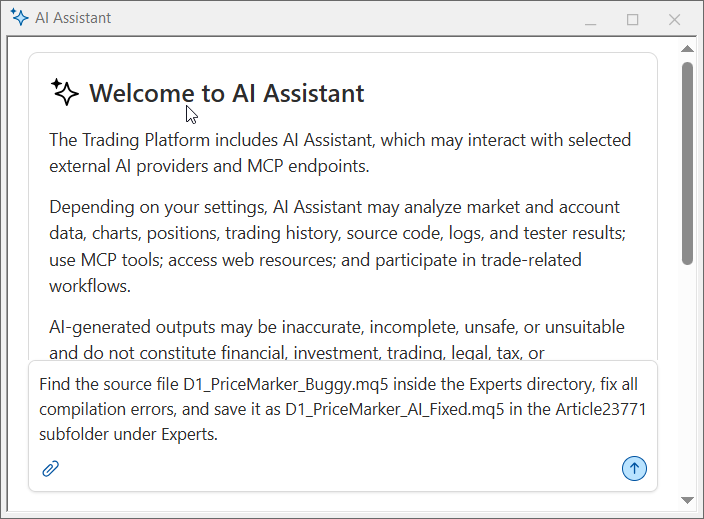Close the AI Assistant window
This screenshot has width=704, height=519.
(674, 19)
